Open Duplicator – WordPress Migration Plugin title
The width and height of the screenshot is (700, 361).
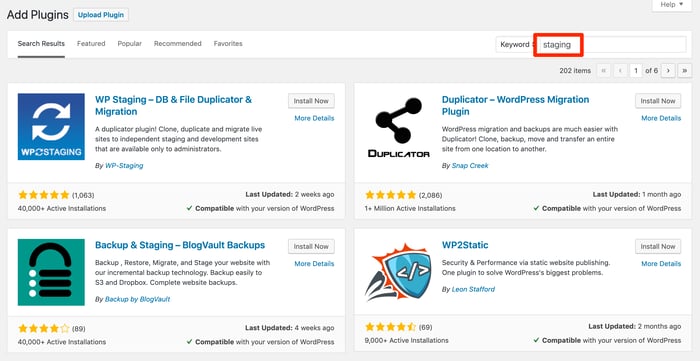click(x=516, y=105)
